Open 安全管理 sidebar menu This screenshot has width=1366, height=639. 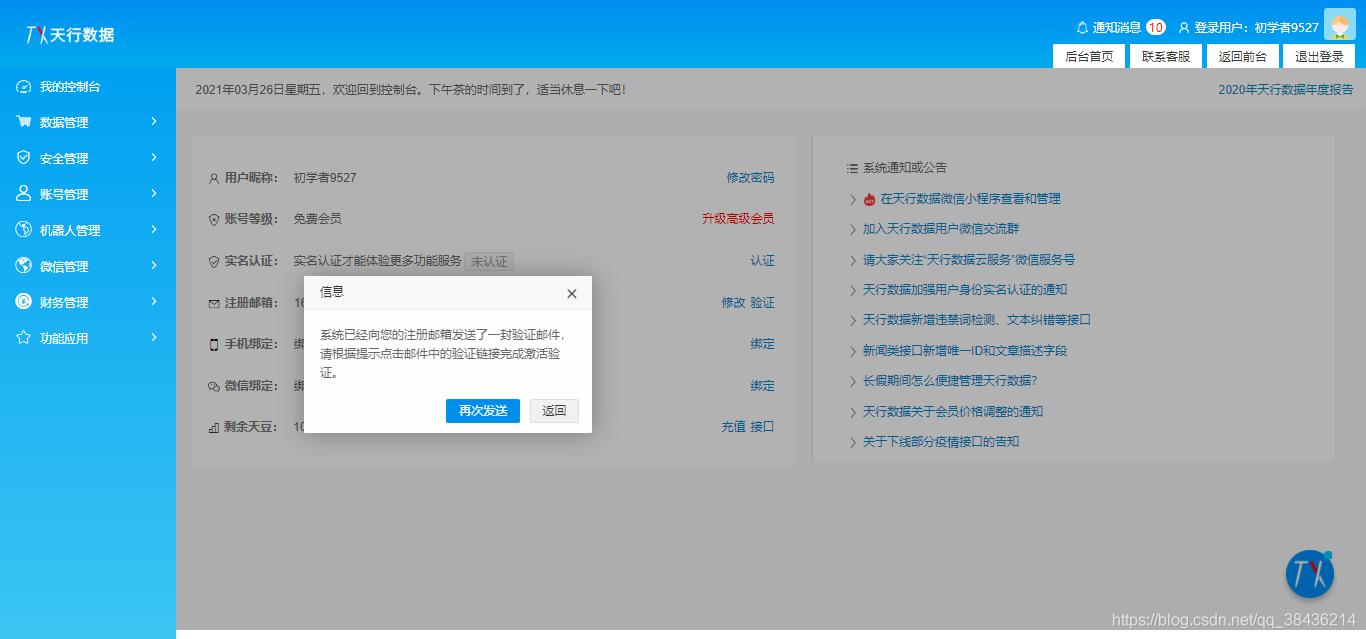[x=88, y=158]
